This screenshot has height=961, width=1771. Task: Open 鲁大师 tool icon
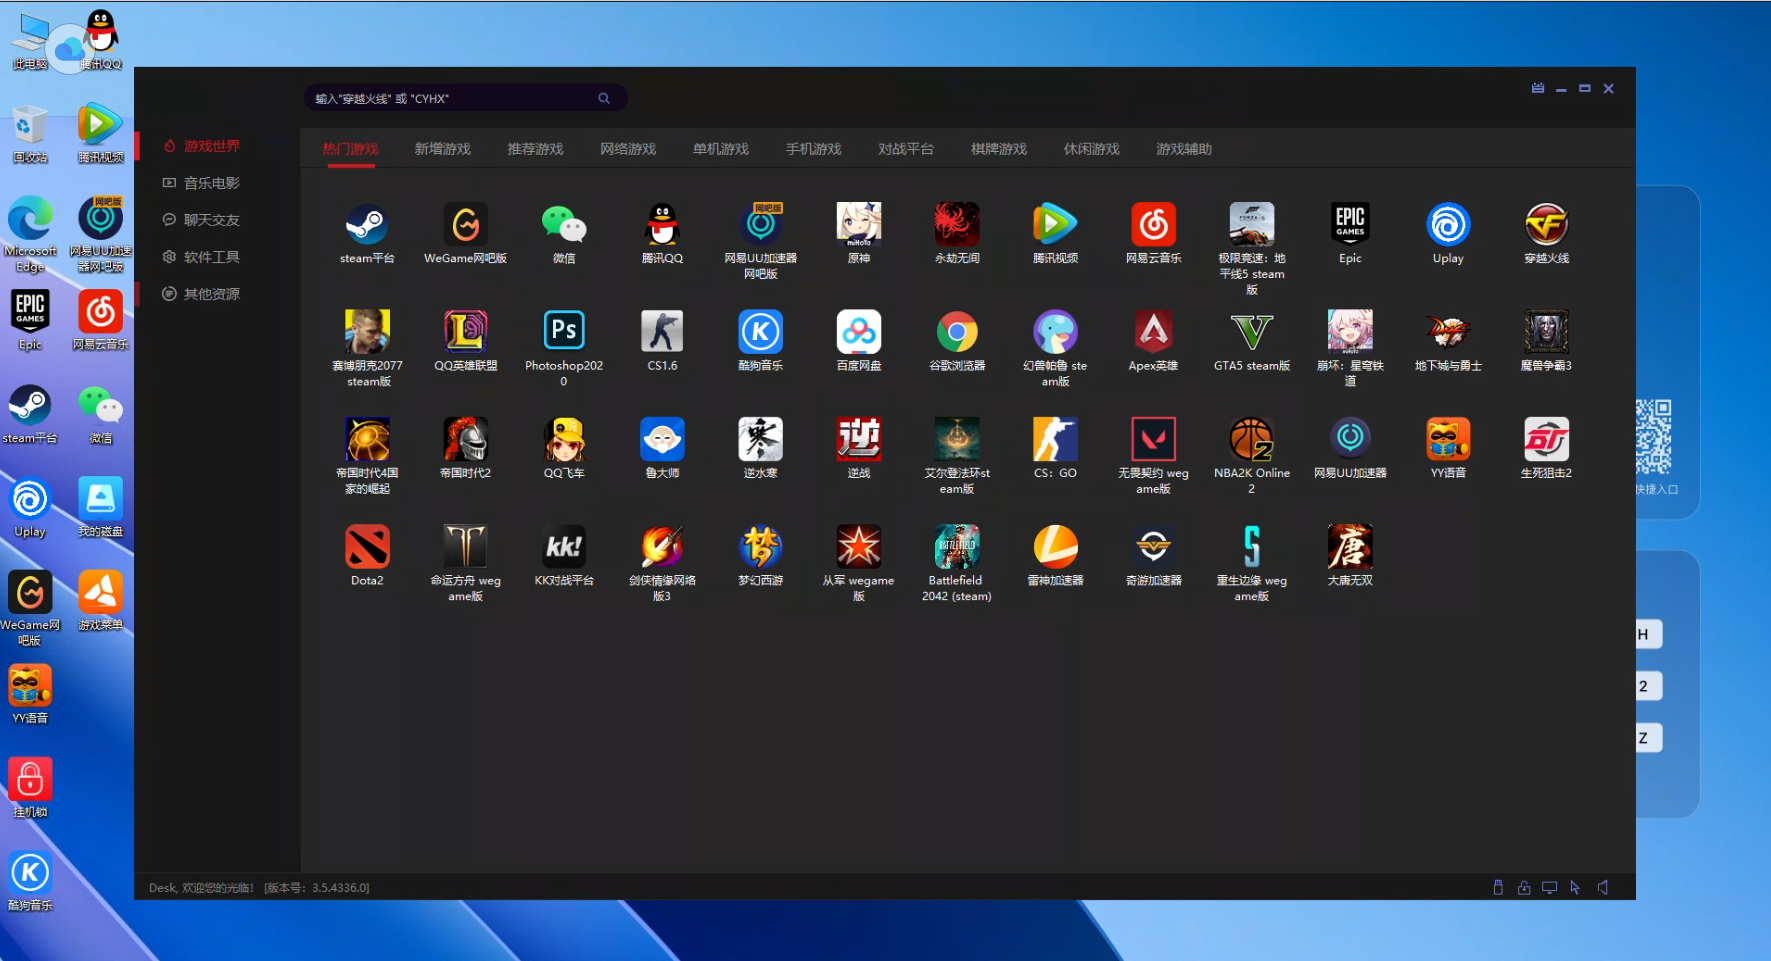662,439
